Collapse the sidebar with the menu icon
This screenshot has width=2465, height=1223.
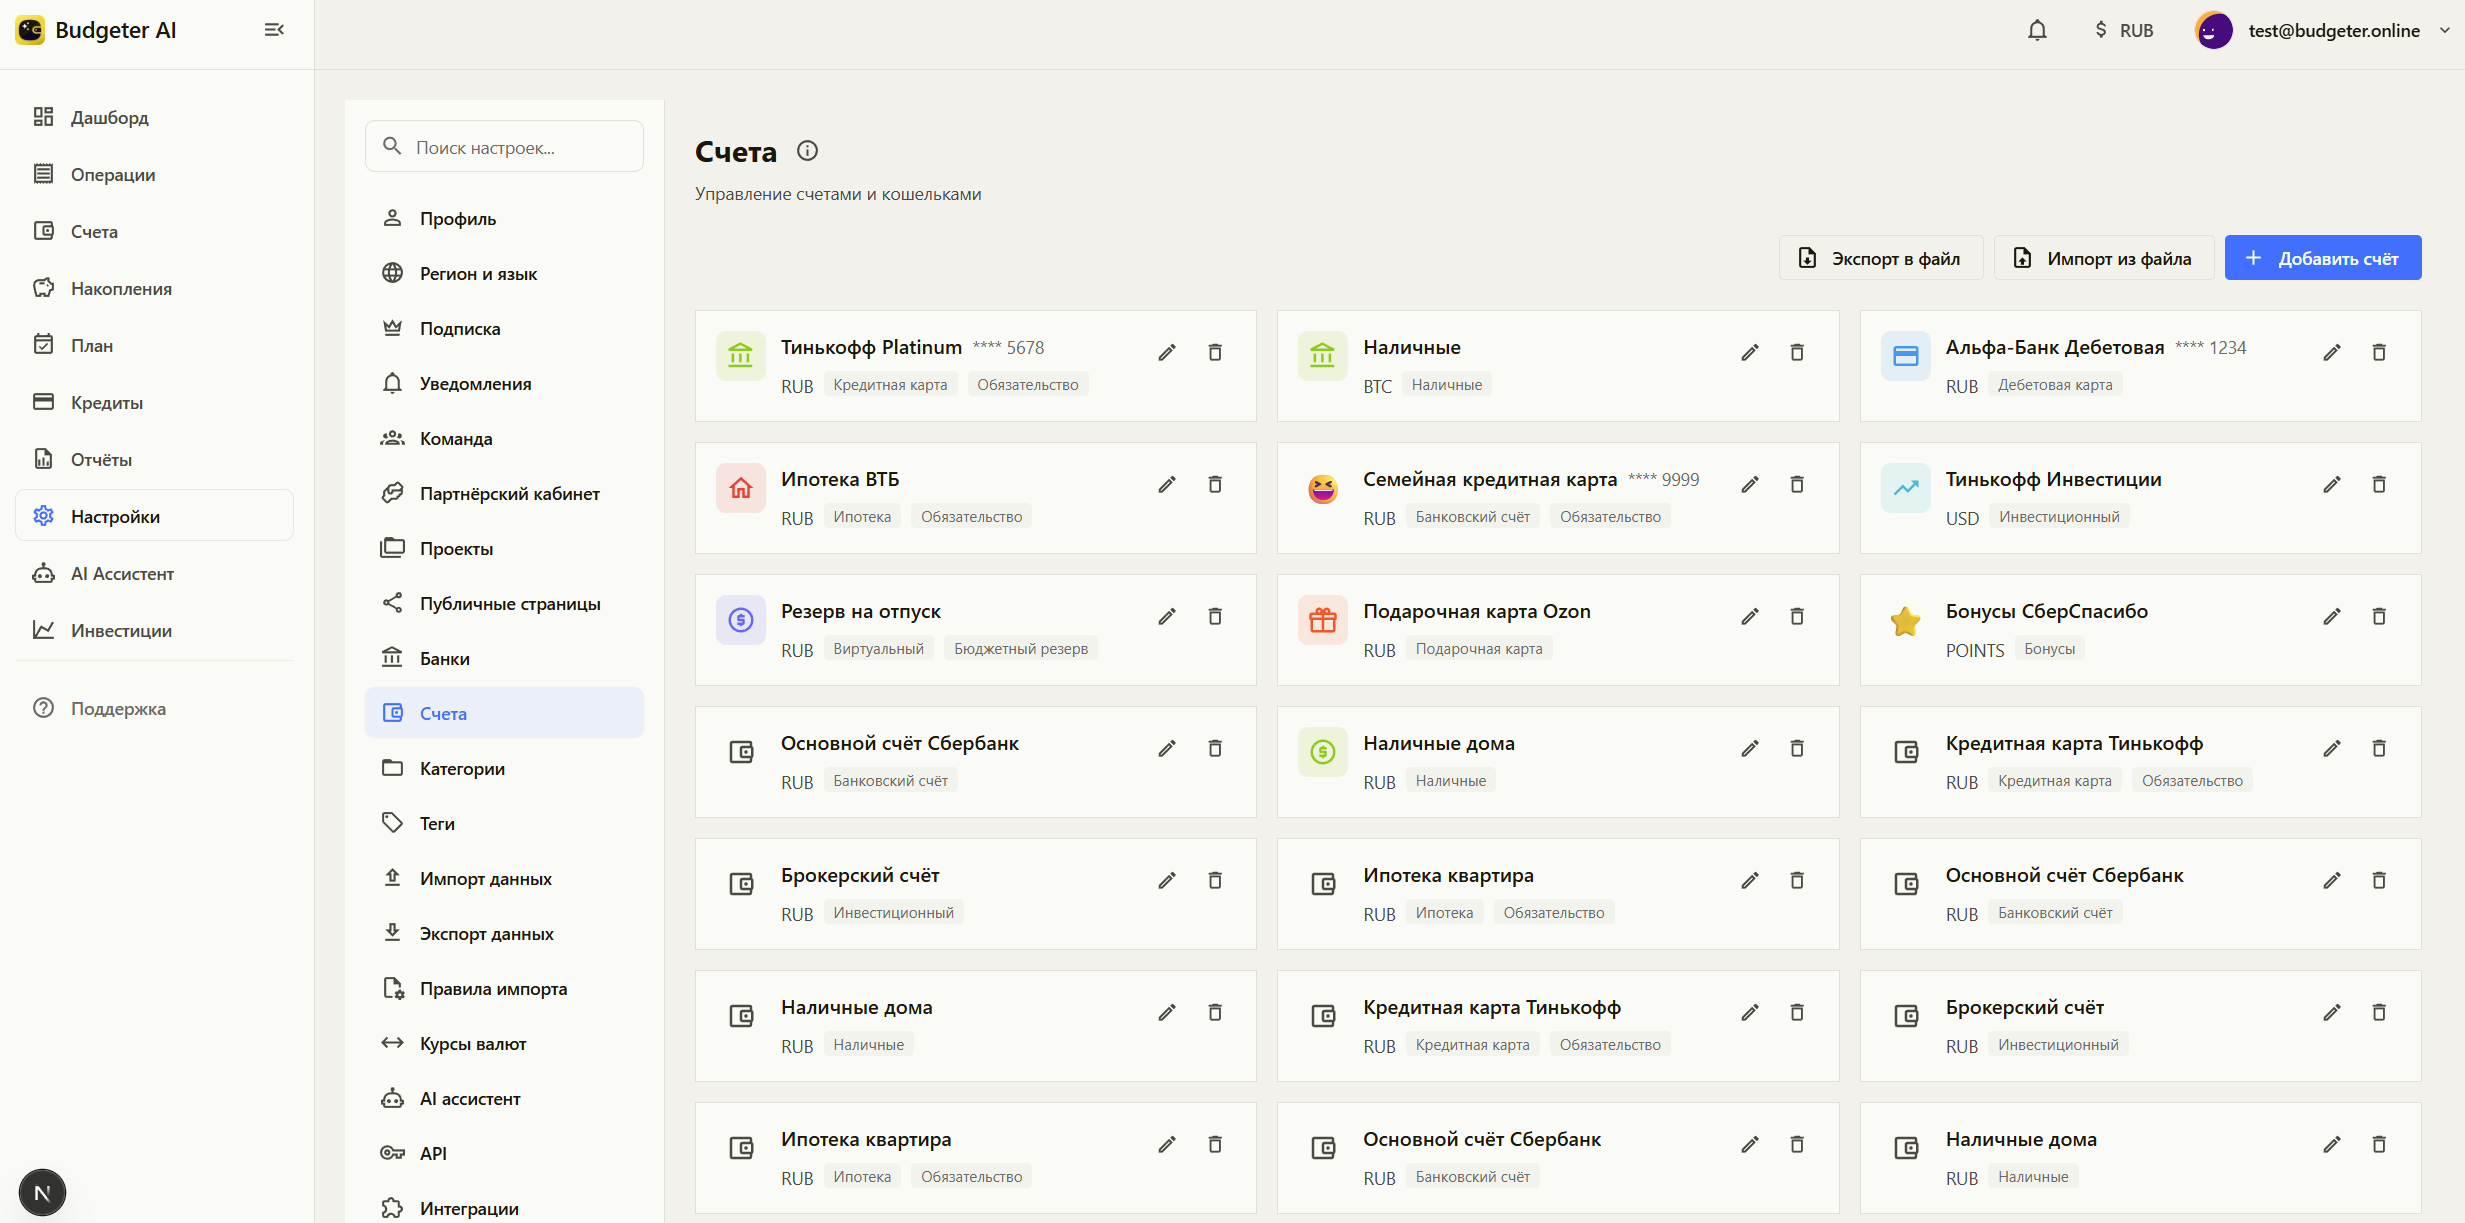point(274,30)
